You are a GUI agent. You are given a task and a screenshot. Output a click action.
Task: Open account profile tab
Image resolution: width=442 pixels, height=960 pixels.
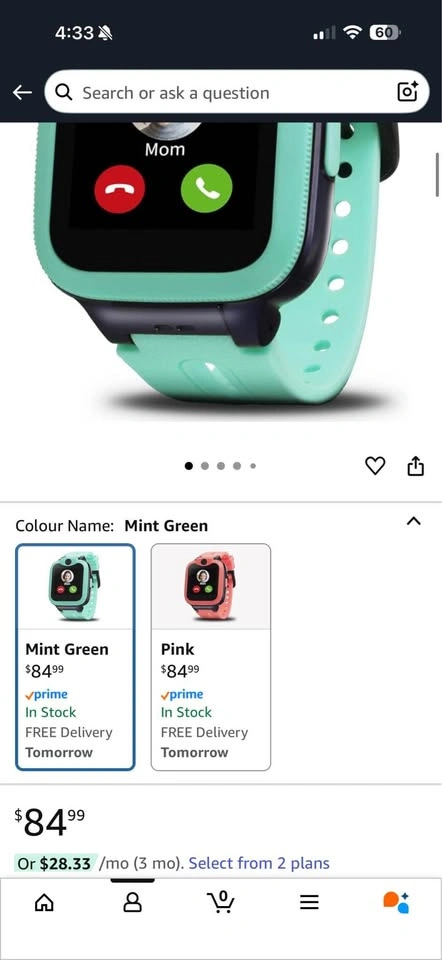(x=132, y=901)
